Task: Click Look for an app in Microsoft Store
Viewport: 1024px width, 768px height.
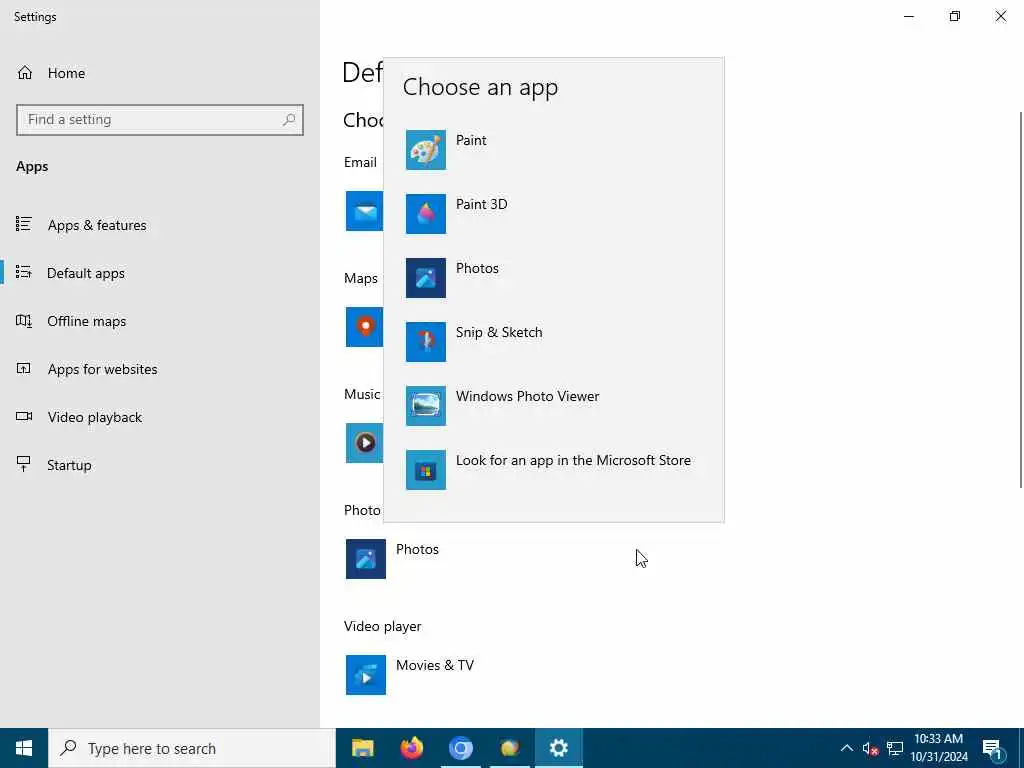Action: 573,460
